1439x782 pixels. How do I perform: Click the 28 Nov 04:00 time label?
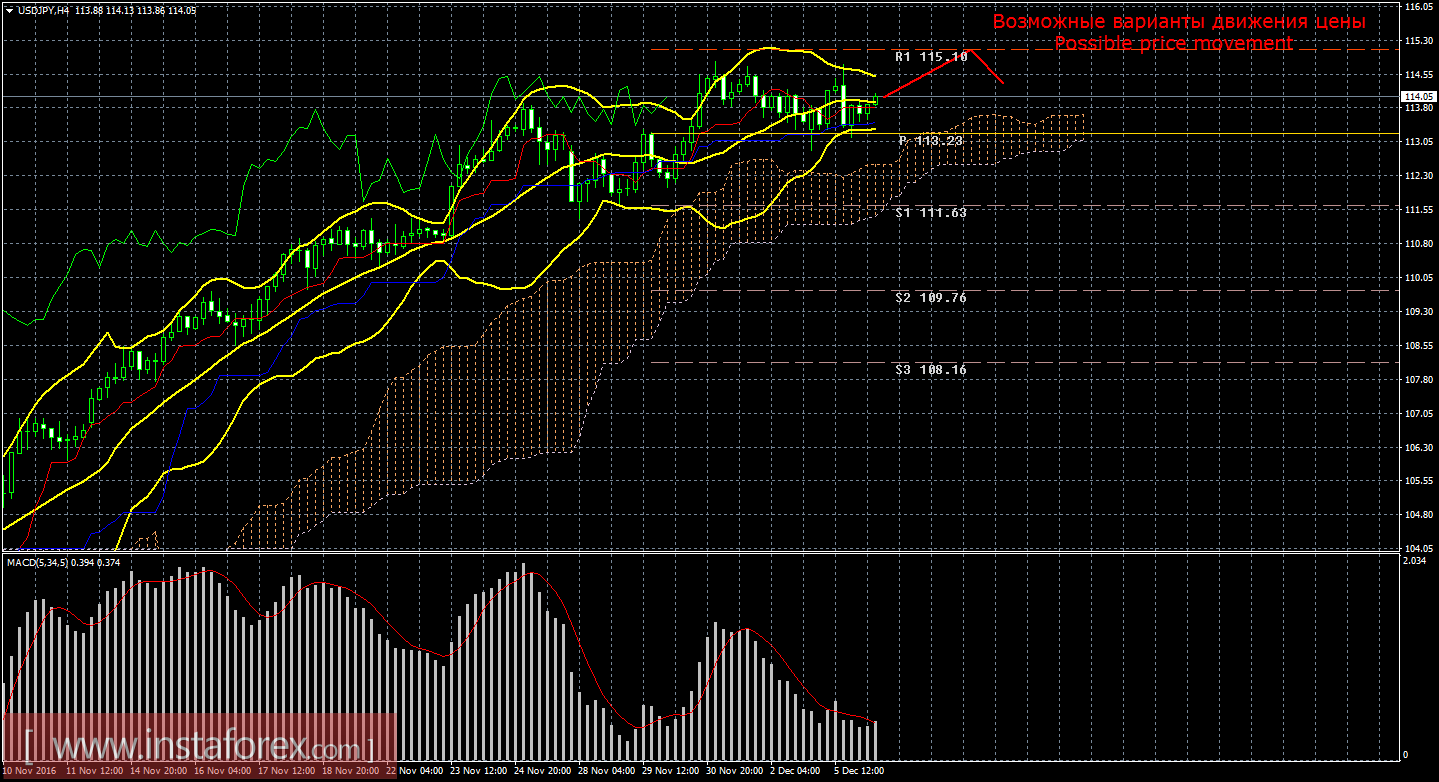[x=606, y=771]
